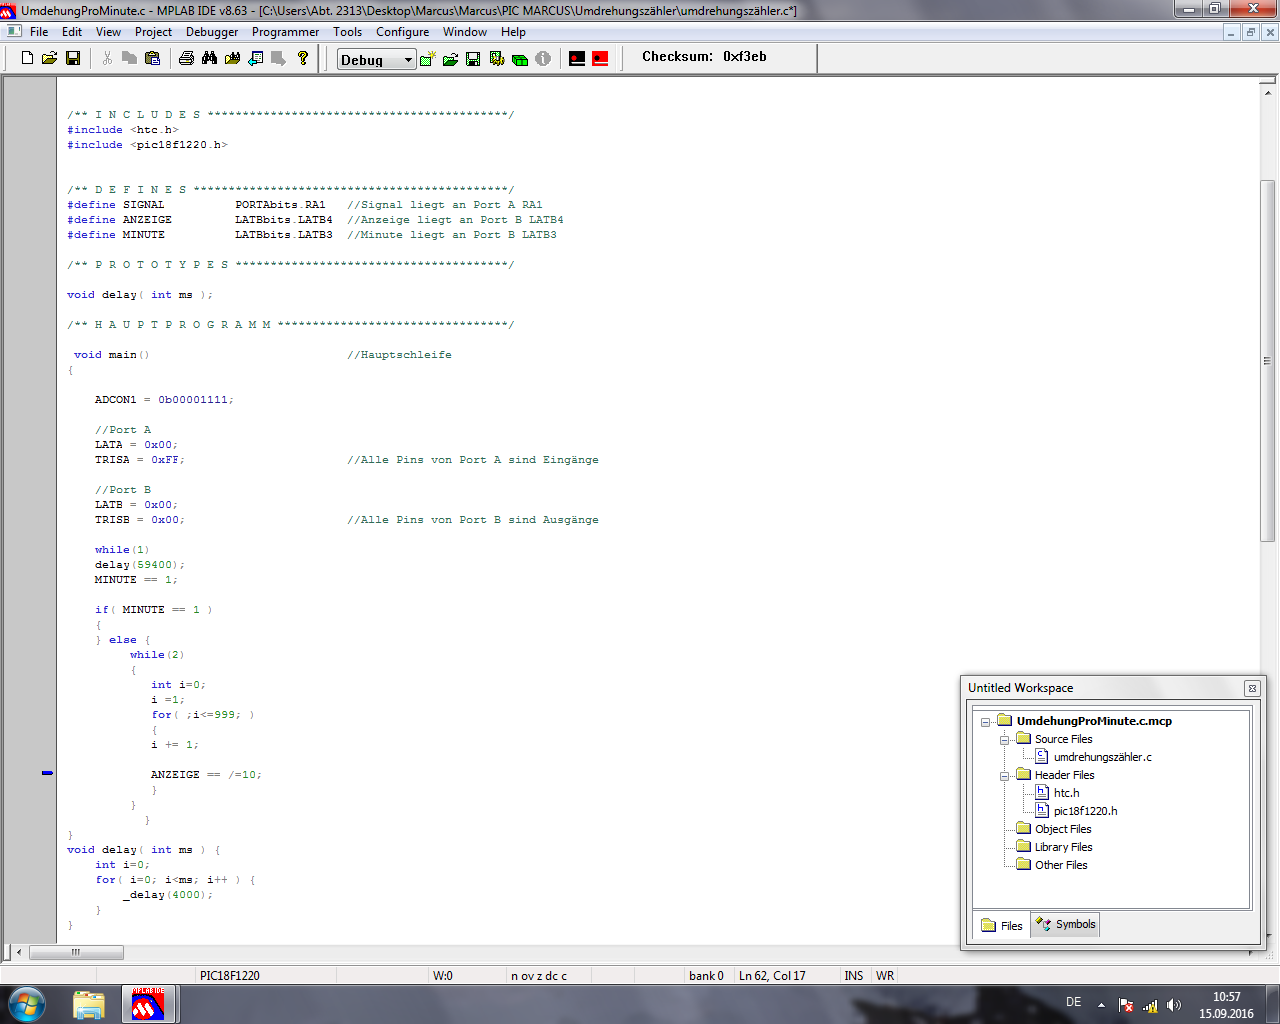Open the Debugger menu
Screen dimensions: 1280x1024
point(212,32)
